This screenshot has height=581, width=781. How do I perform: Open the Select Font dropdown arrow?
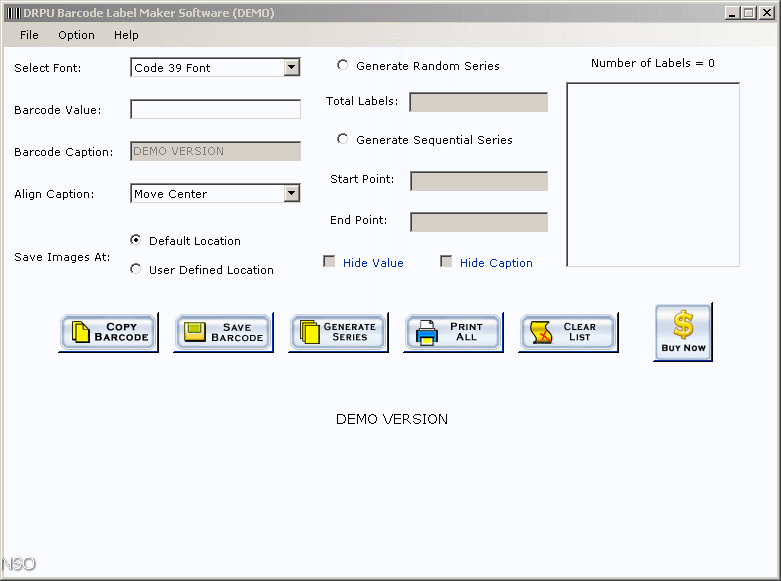click(x=292, y=67)
